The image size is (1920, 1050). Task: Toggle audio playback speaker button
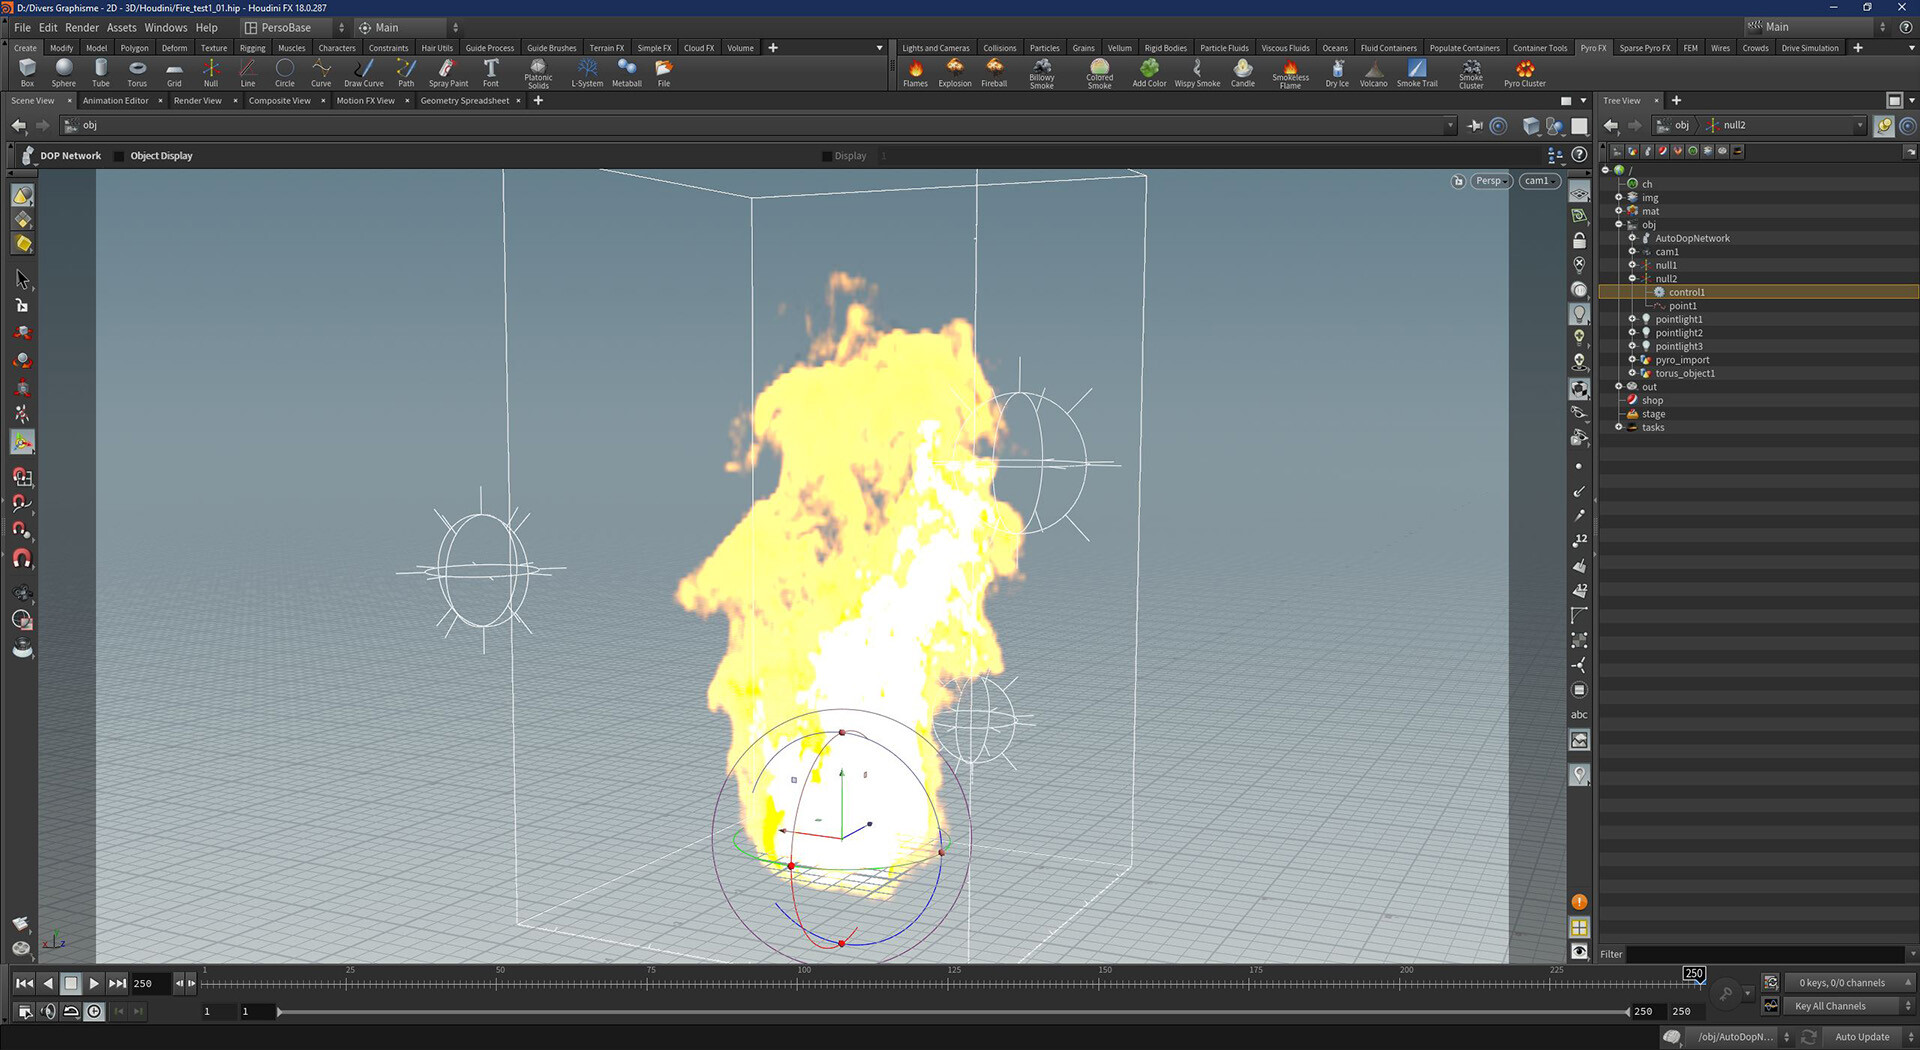[48, 1011]
